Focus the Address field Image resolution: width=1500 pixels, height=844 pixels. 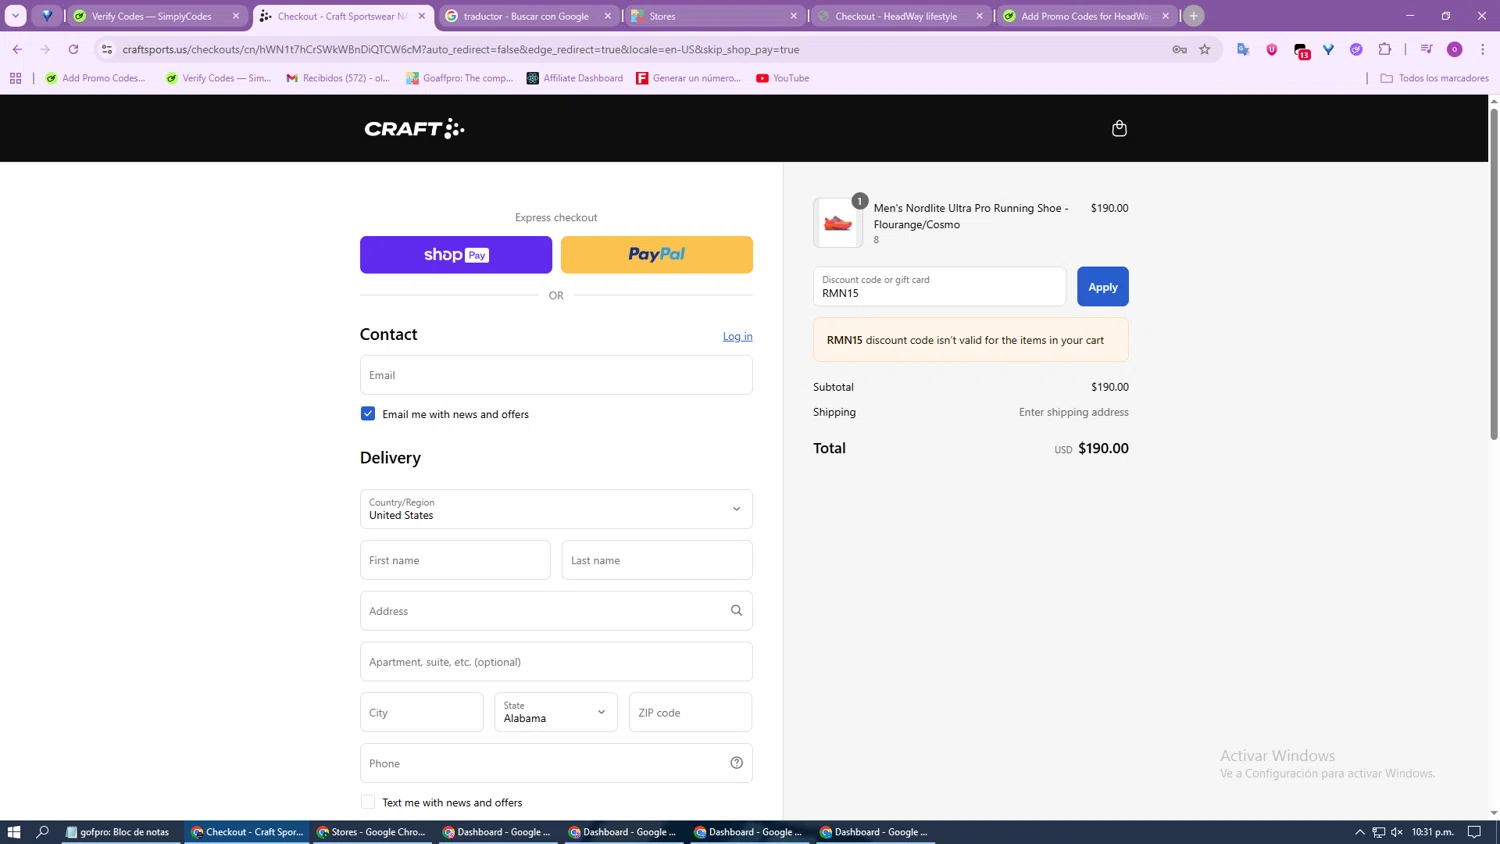(x=556, y=611)
